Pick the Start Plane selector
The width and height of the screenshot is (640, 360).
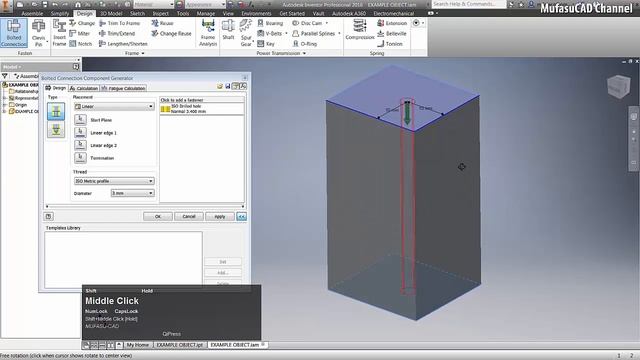coord(80,120)
